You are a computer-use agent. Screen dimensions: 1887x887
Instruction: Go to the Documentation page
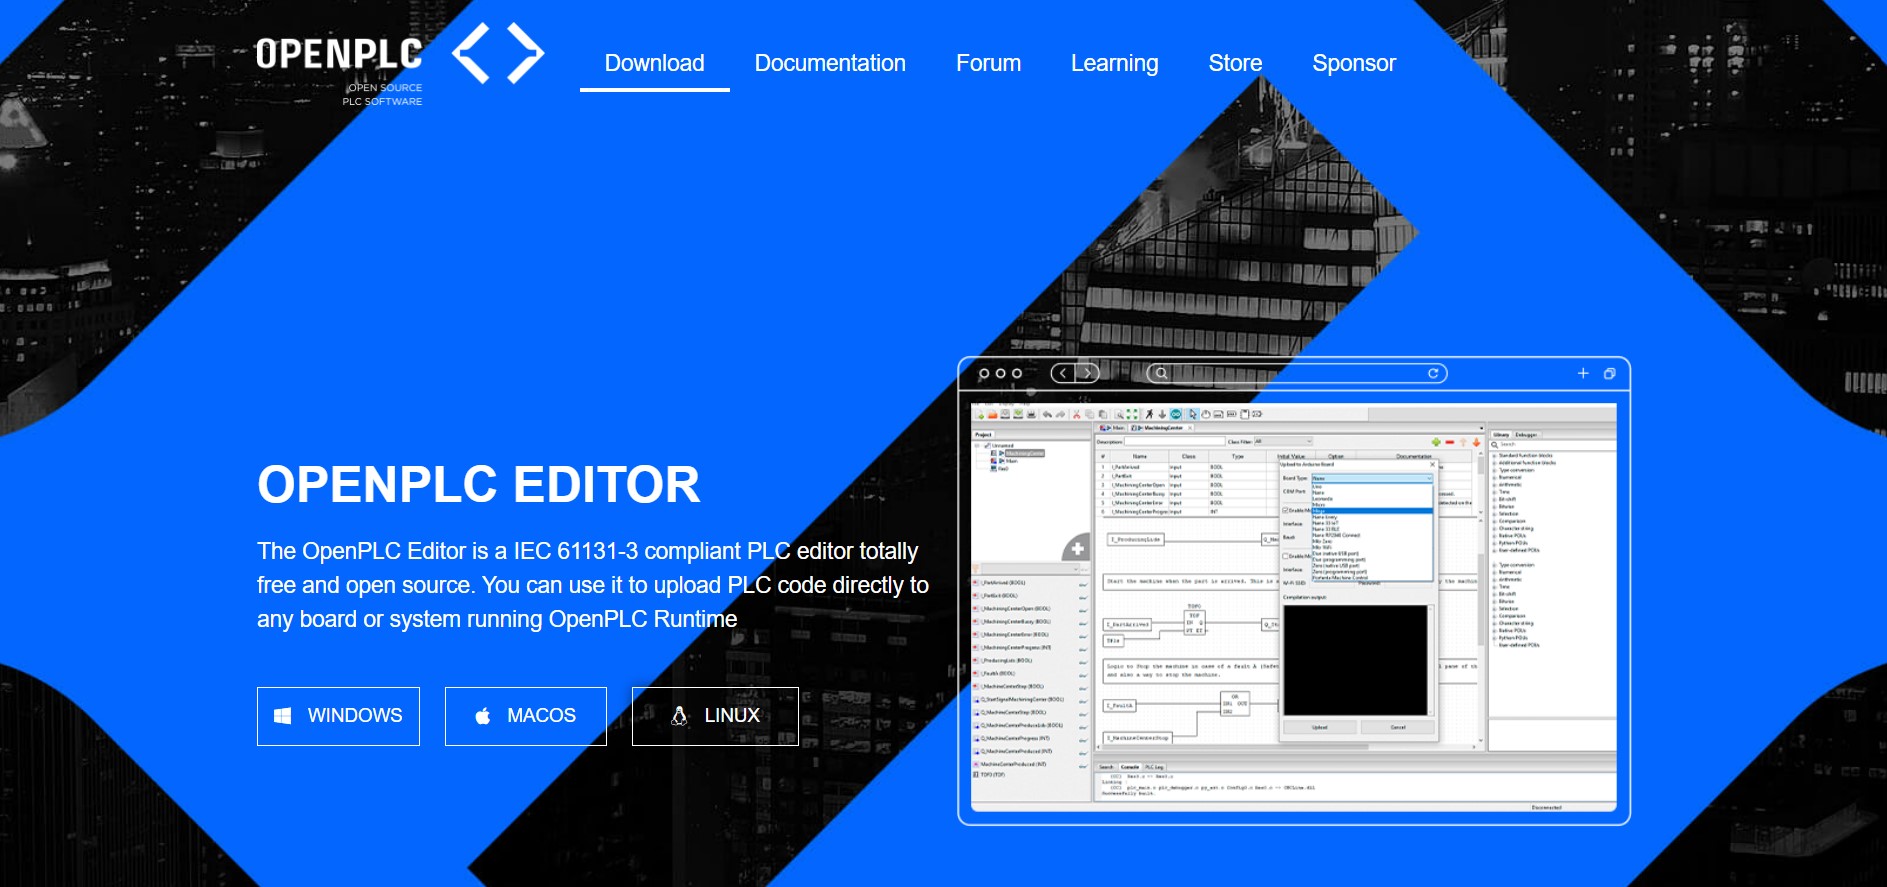pyautogui.click(x=830, y=63)
